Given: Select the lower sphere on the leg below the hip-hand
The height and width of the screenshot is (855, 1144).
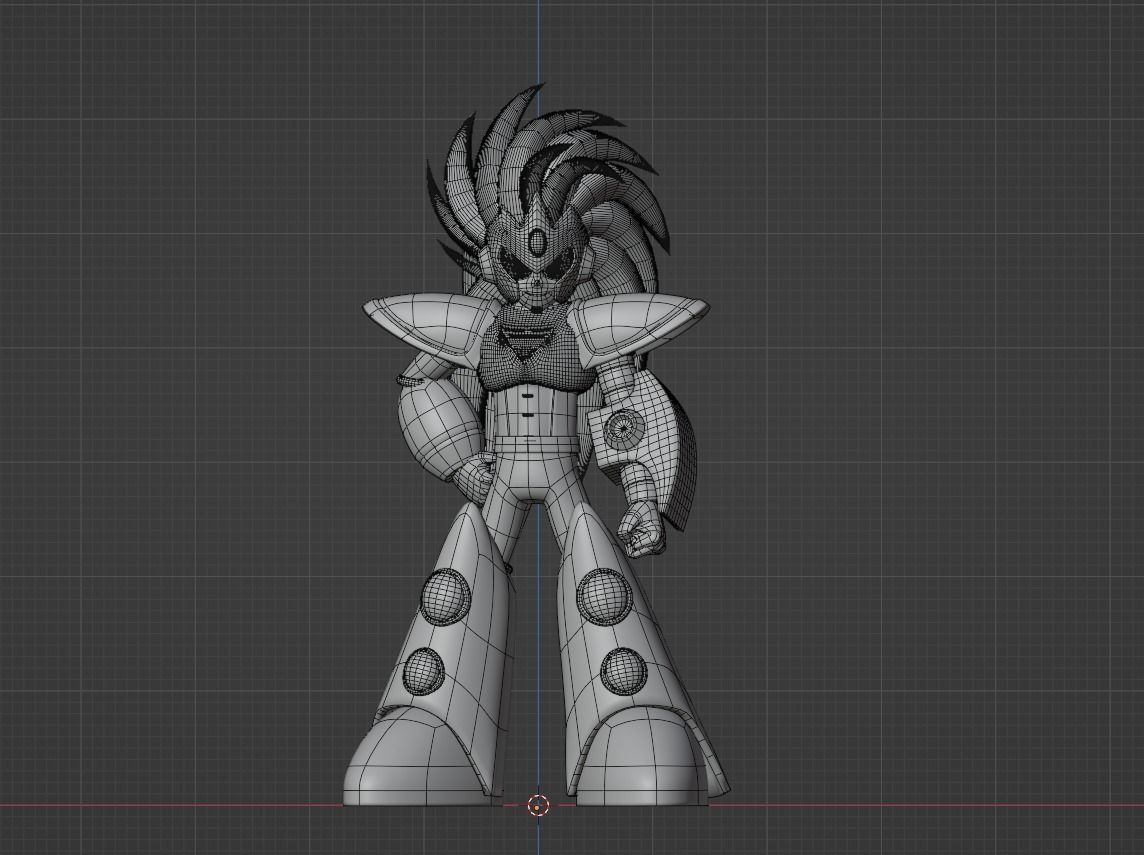Looking at the screenshot, I should point(424,671).
